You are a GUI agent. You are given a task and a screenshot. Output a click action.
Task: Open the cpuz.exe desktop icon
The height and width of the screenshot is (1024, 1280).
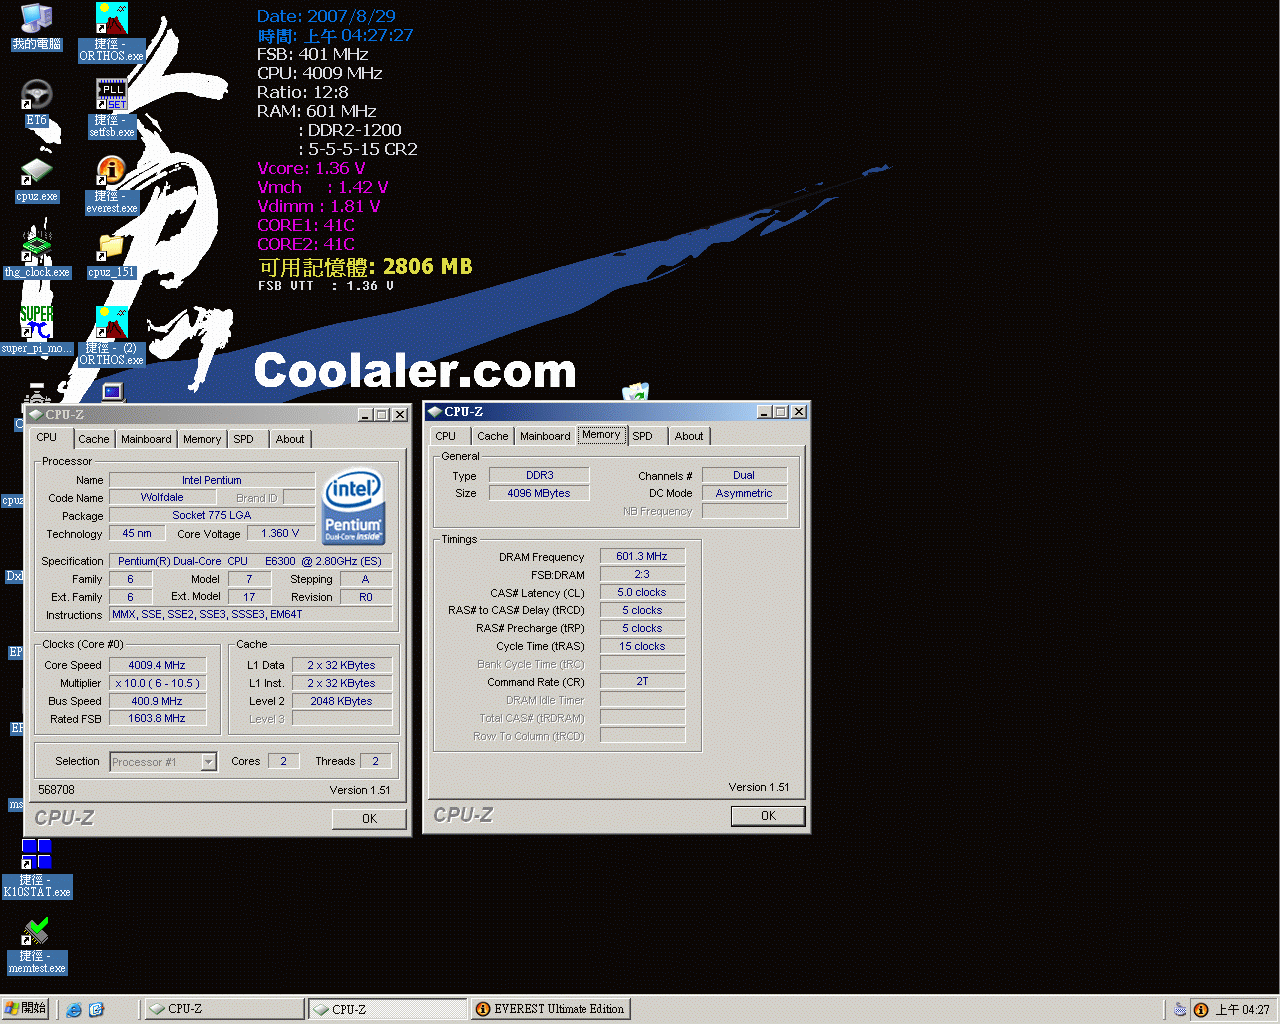tap(36, 180)
